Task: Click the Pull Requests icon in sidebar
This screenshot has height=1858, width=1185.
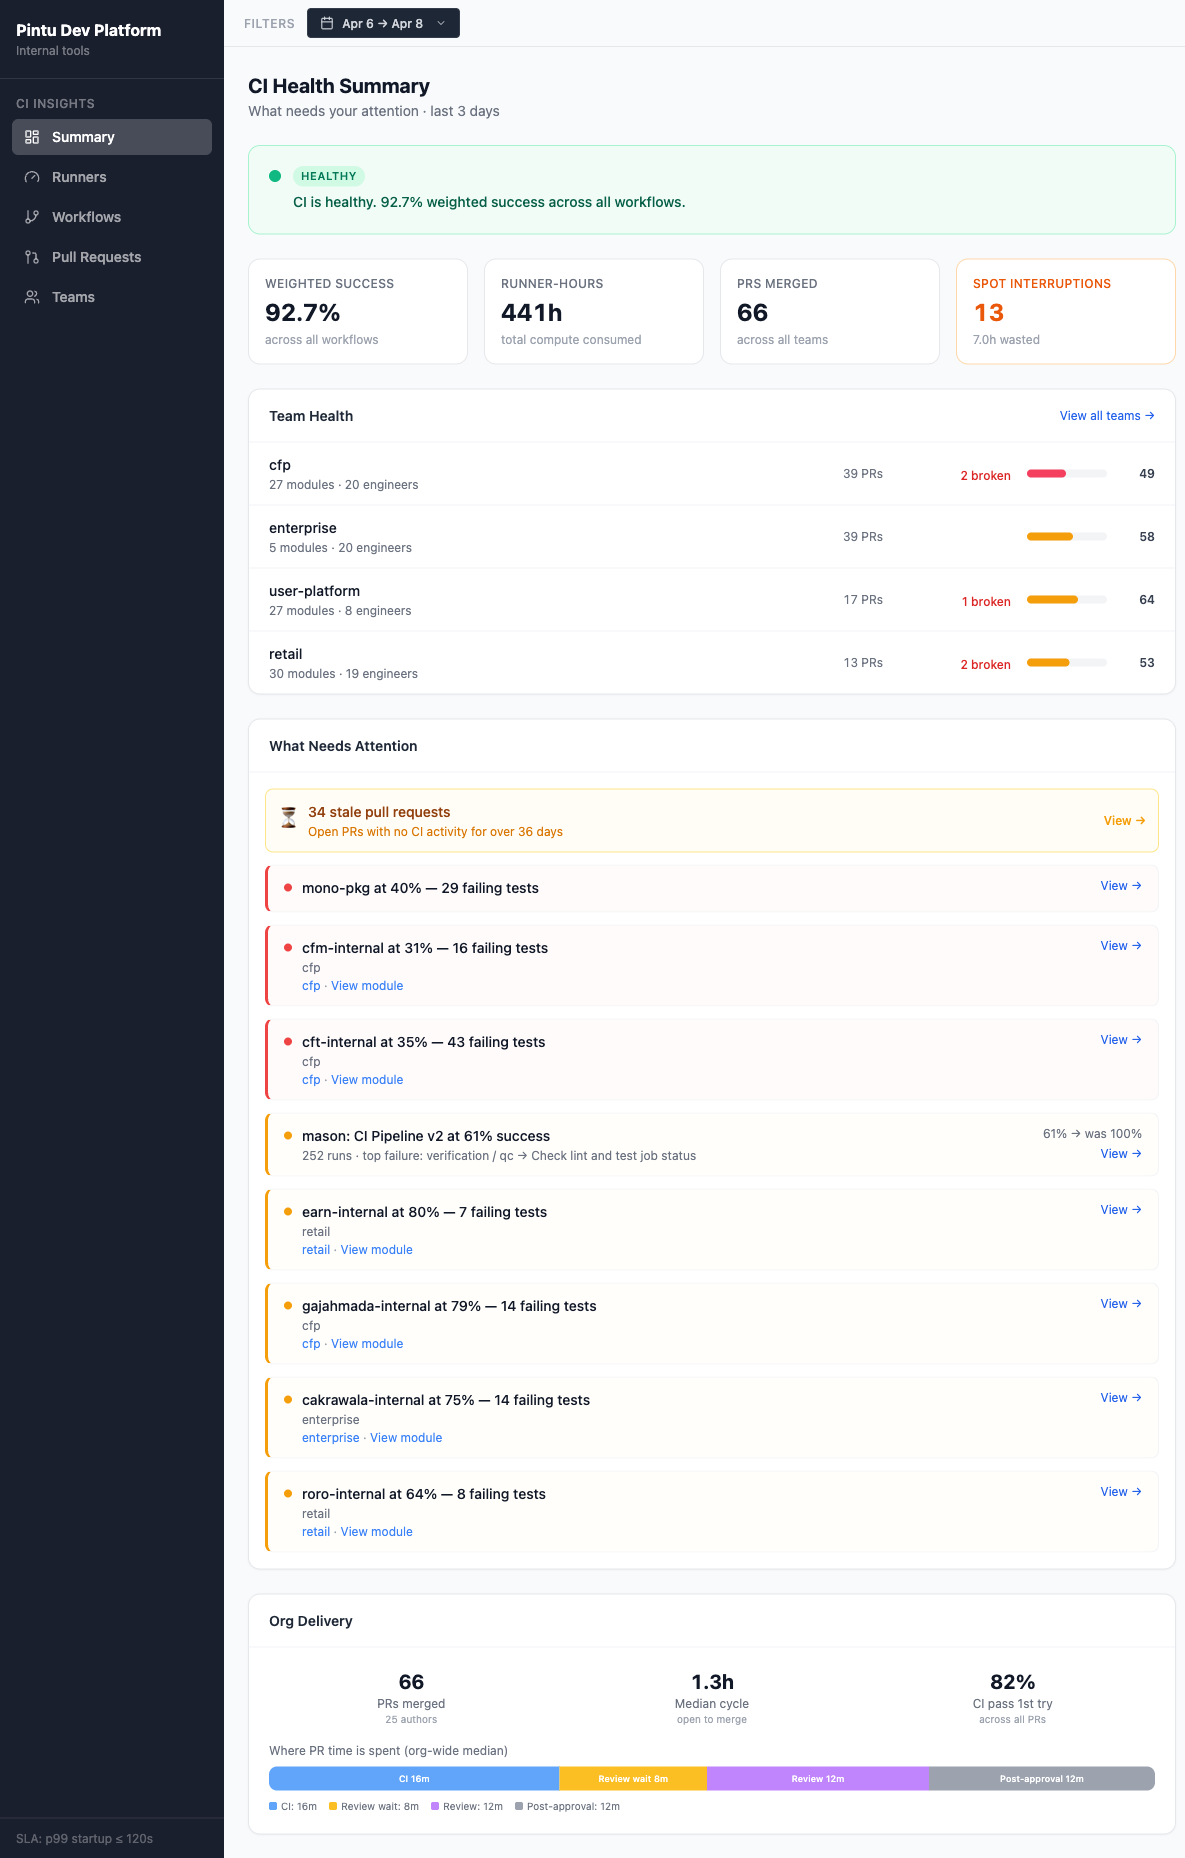Action: click(x=32, y=257)
